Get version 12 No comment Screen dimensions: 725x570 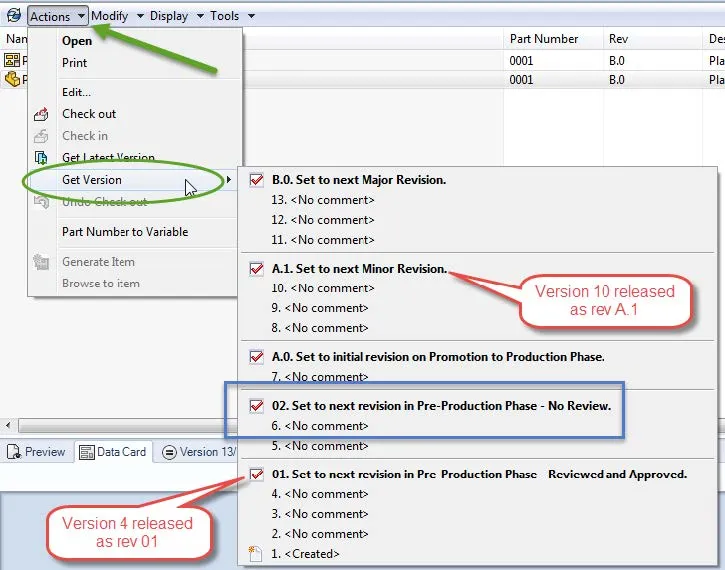click(x=323, y=220)
